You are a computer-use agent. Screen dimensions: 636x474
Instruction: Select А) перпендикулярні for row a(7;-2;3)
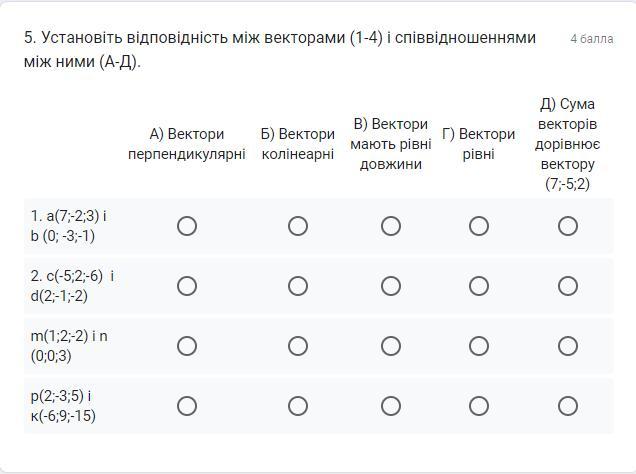point(187,226)
